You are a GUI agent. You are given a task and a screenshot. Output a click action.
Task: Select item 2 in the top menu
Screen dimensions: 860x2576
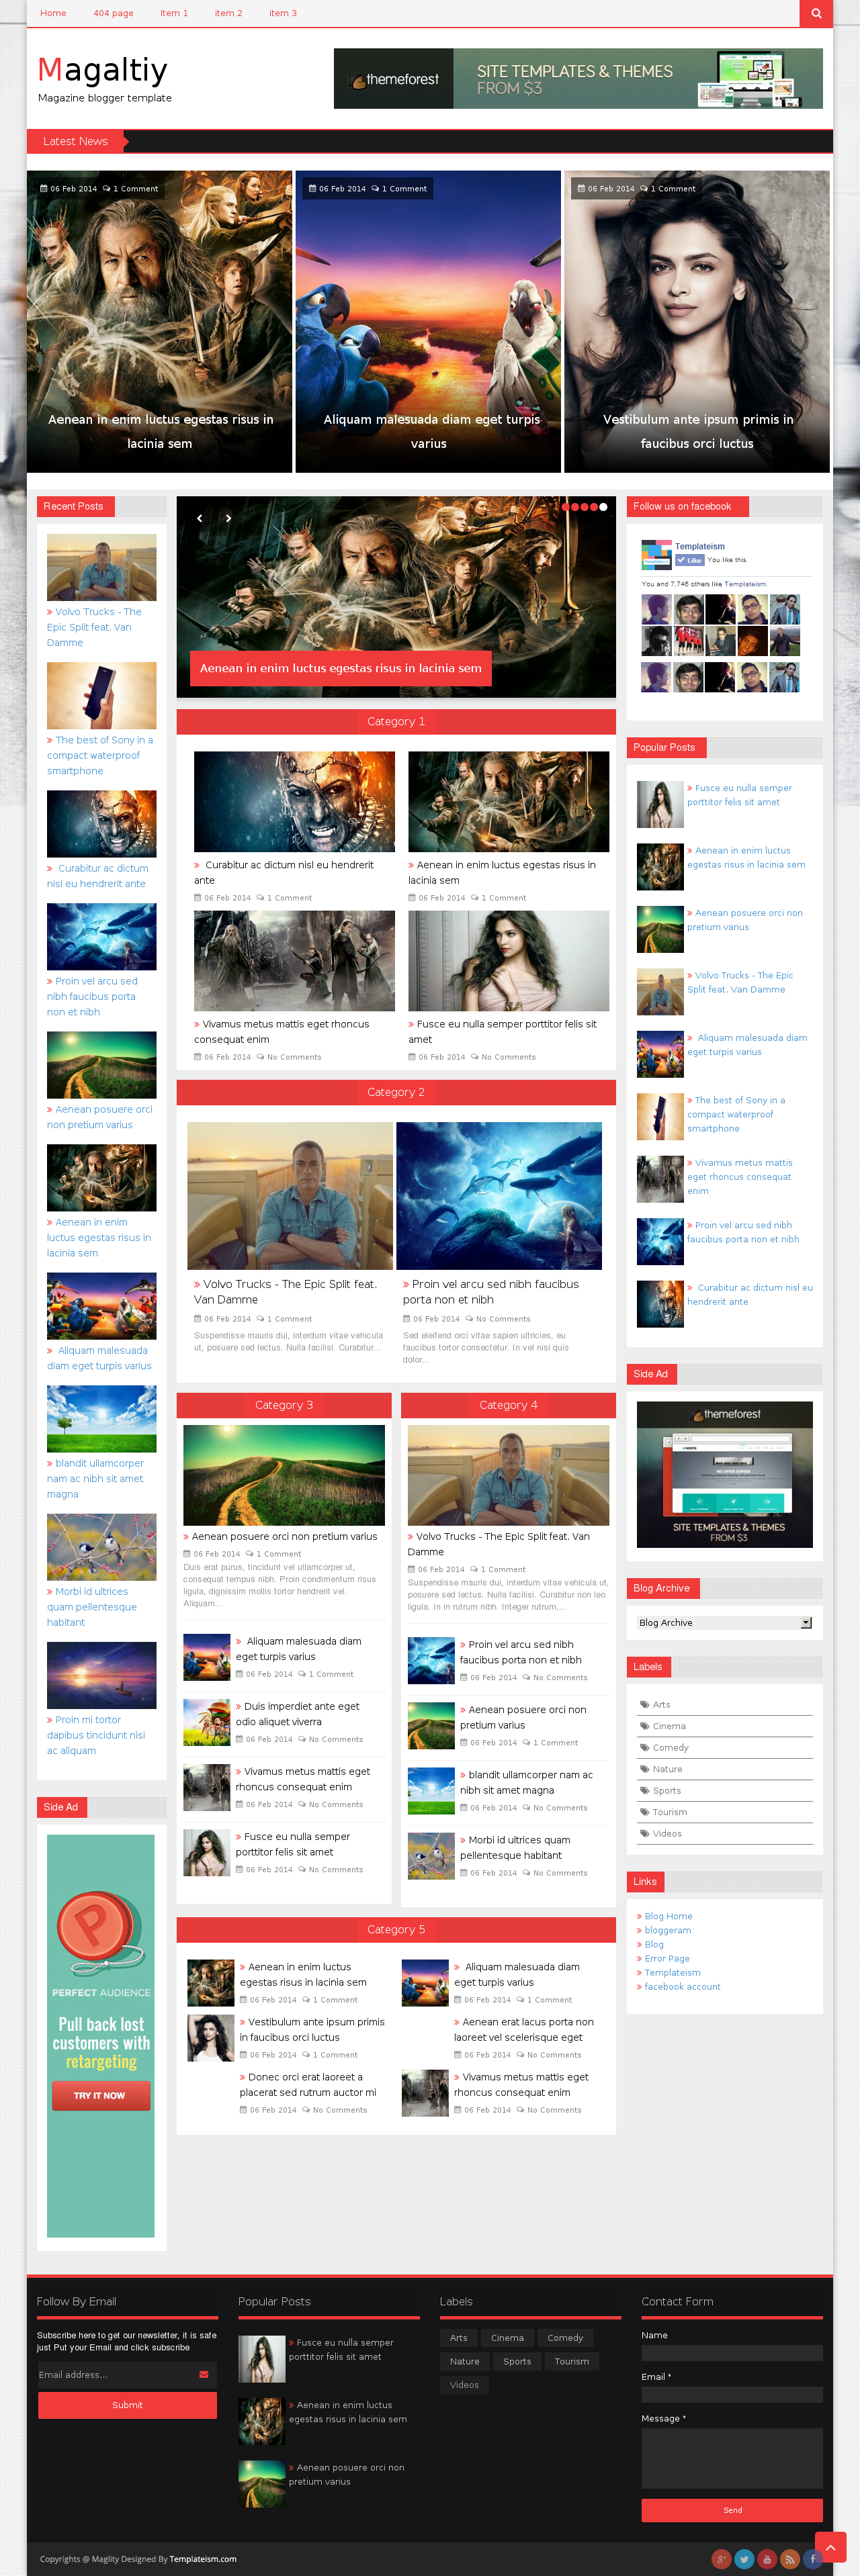point(228,13)
